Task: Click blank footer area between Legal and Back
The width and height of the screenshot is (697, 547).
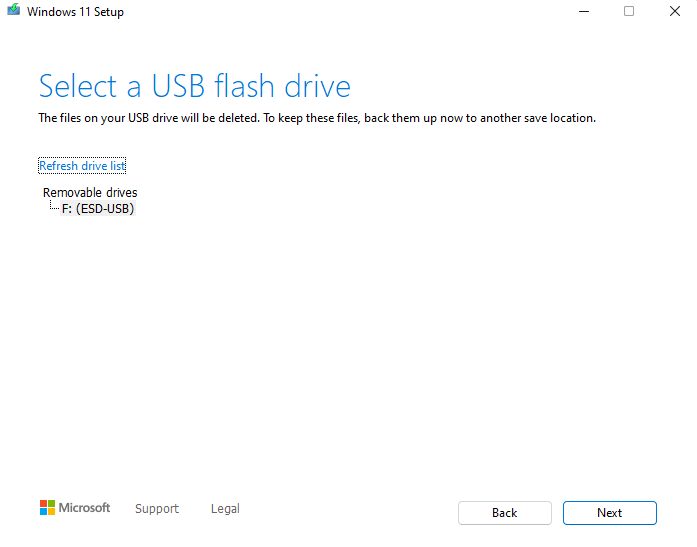Action: pyautogui.click(x=349, y=511)
